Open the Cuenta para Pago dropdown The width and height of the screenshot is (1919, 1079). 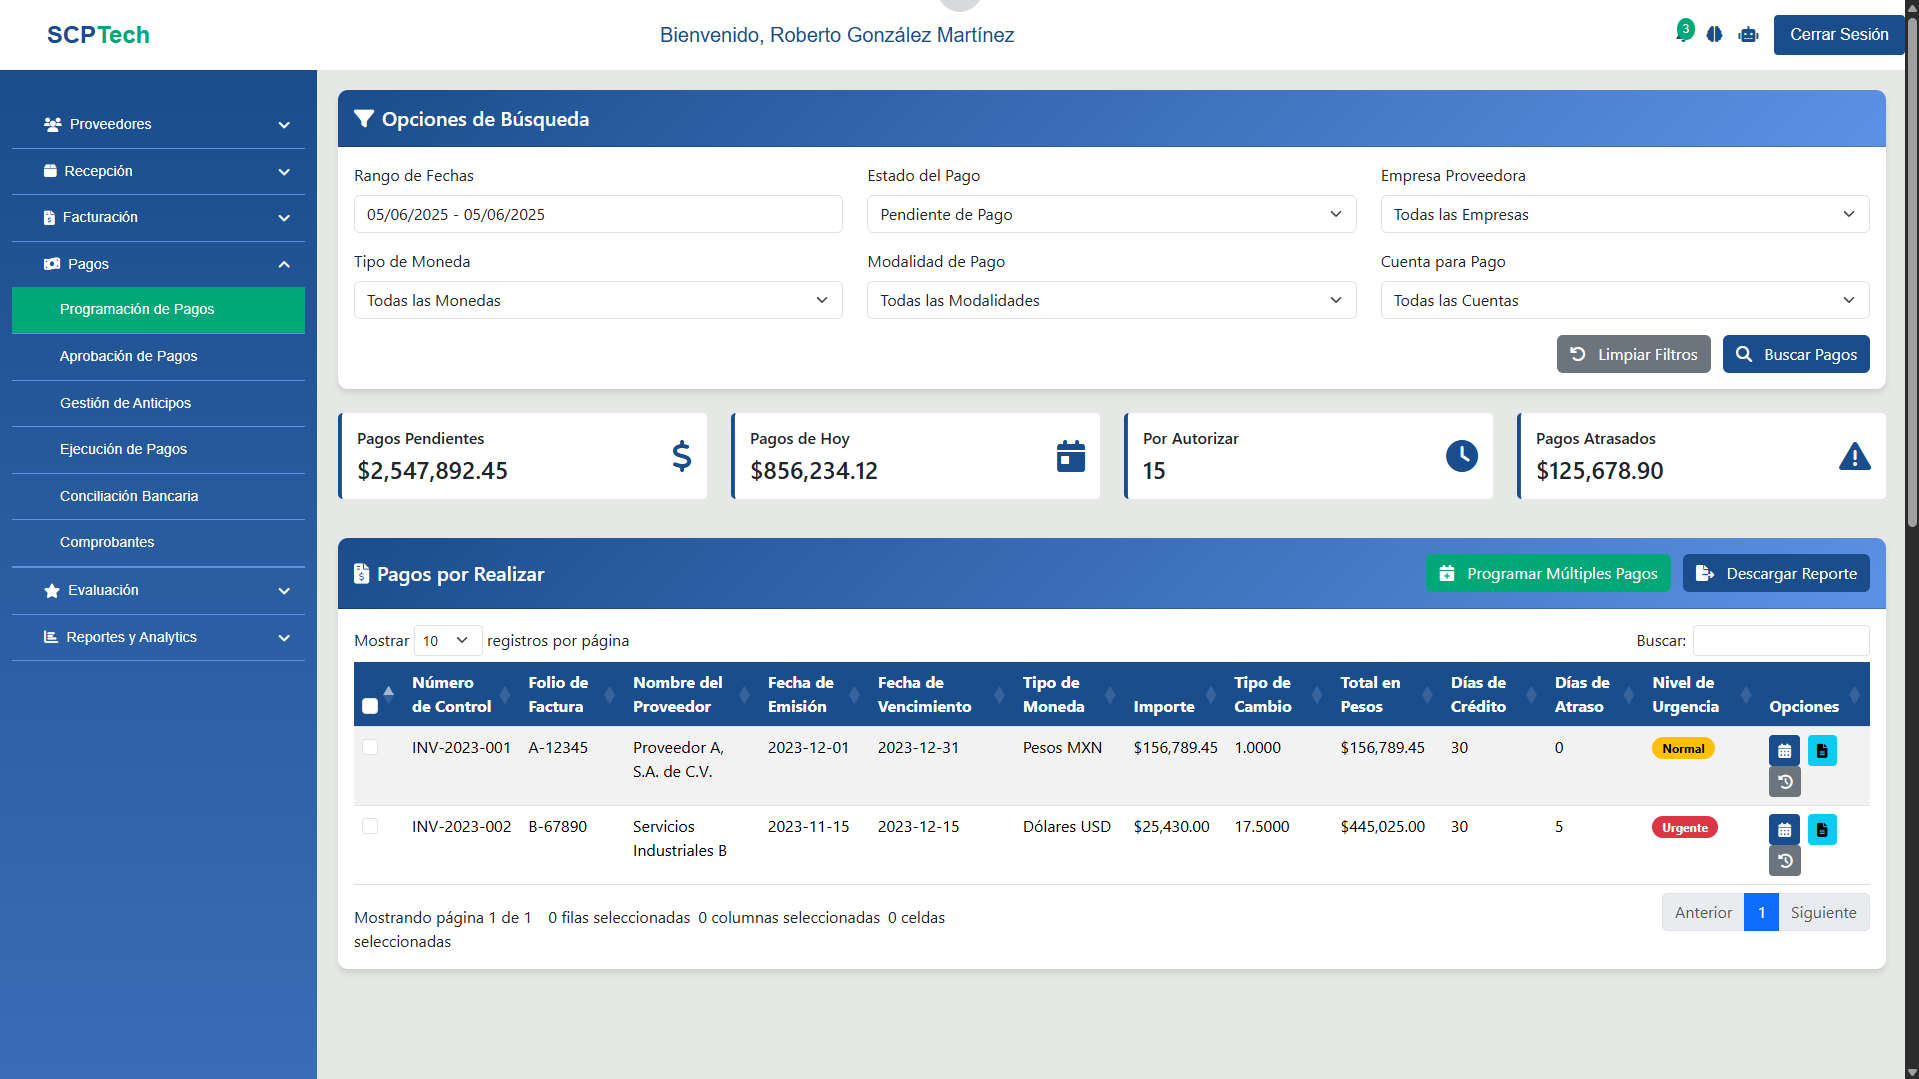pos(1624,300)
